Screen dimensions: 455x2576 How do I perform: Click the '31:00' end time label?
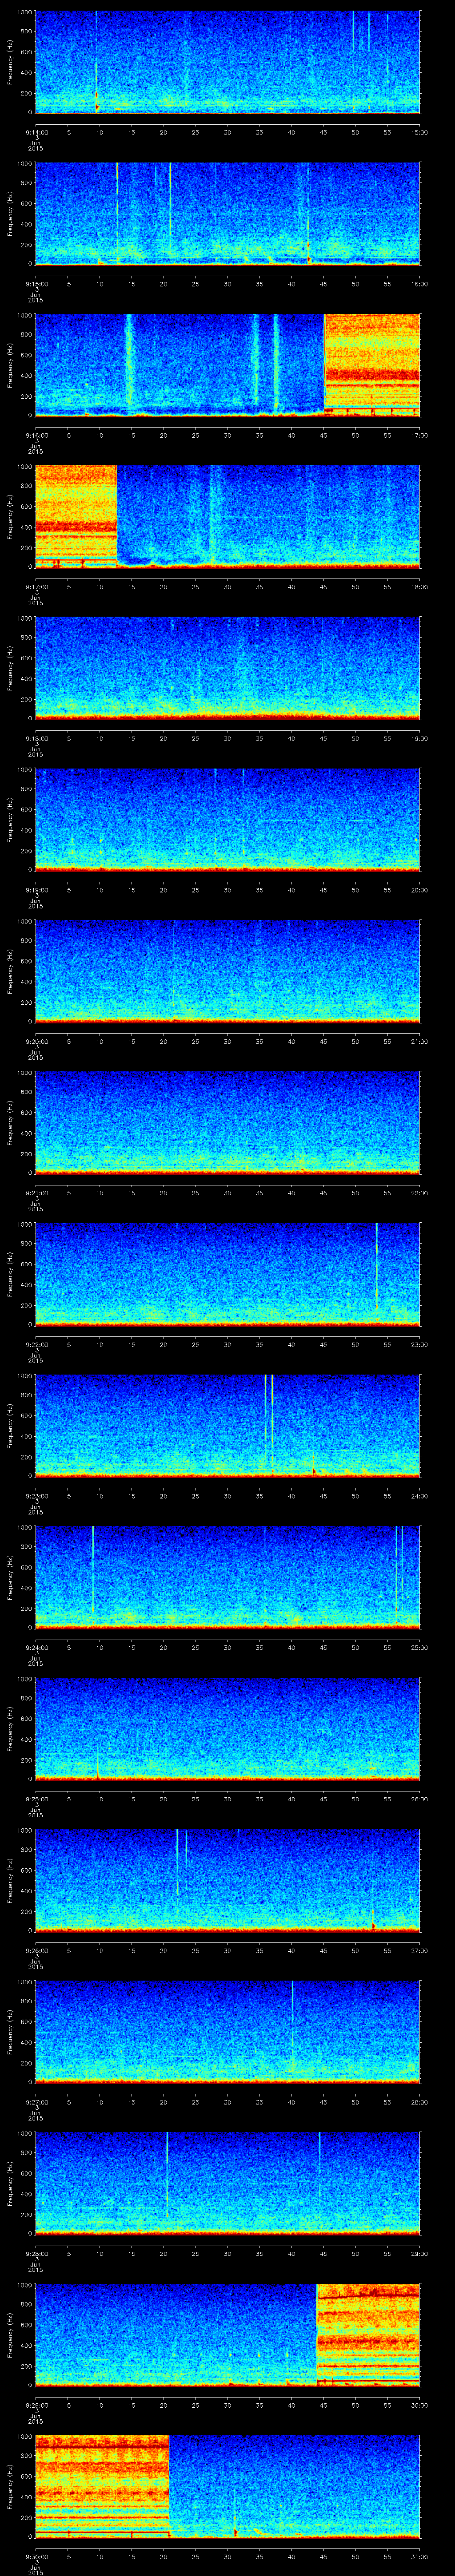[419, 2558]
